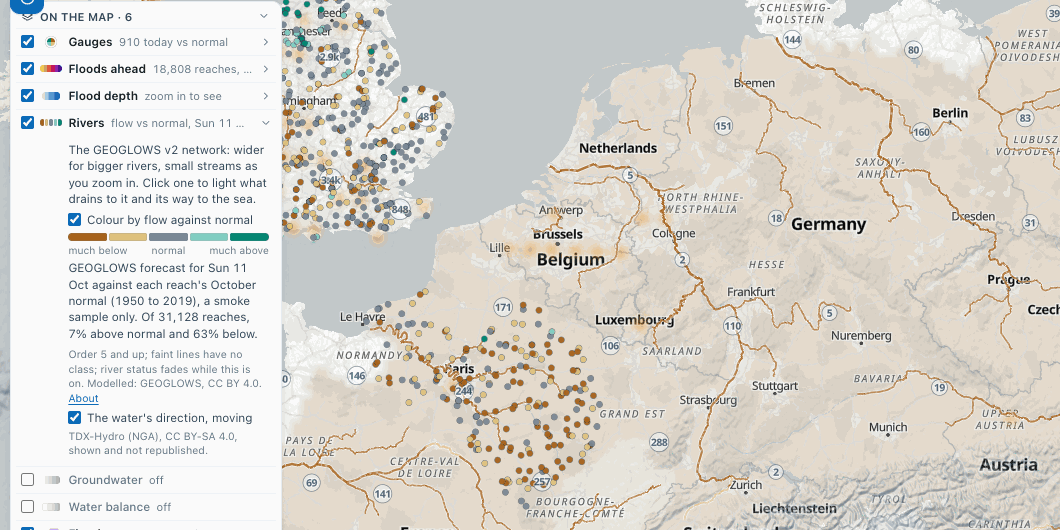Click the Gauges pie-chart layer icon

[x=51, y=42]
